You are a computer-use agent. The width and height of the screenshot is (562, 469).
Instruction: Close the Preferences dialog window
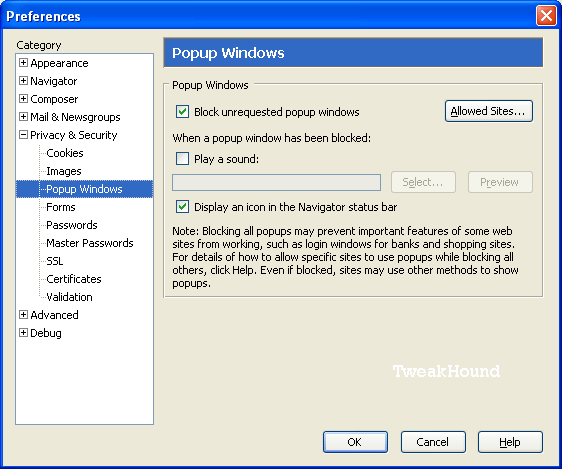546,16
